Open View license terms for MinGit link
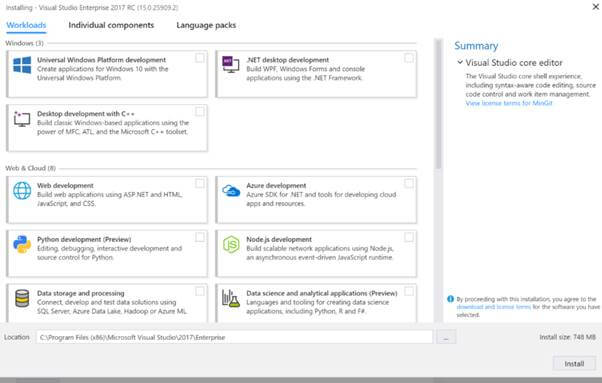602x383 pixels. pos(509,103)
